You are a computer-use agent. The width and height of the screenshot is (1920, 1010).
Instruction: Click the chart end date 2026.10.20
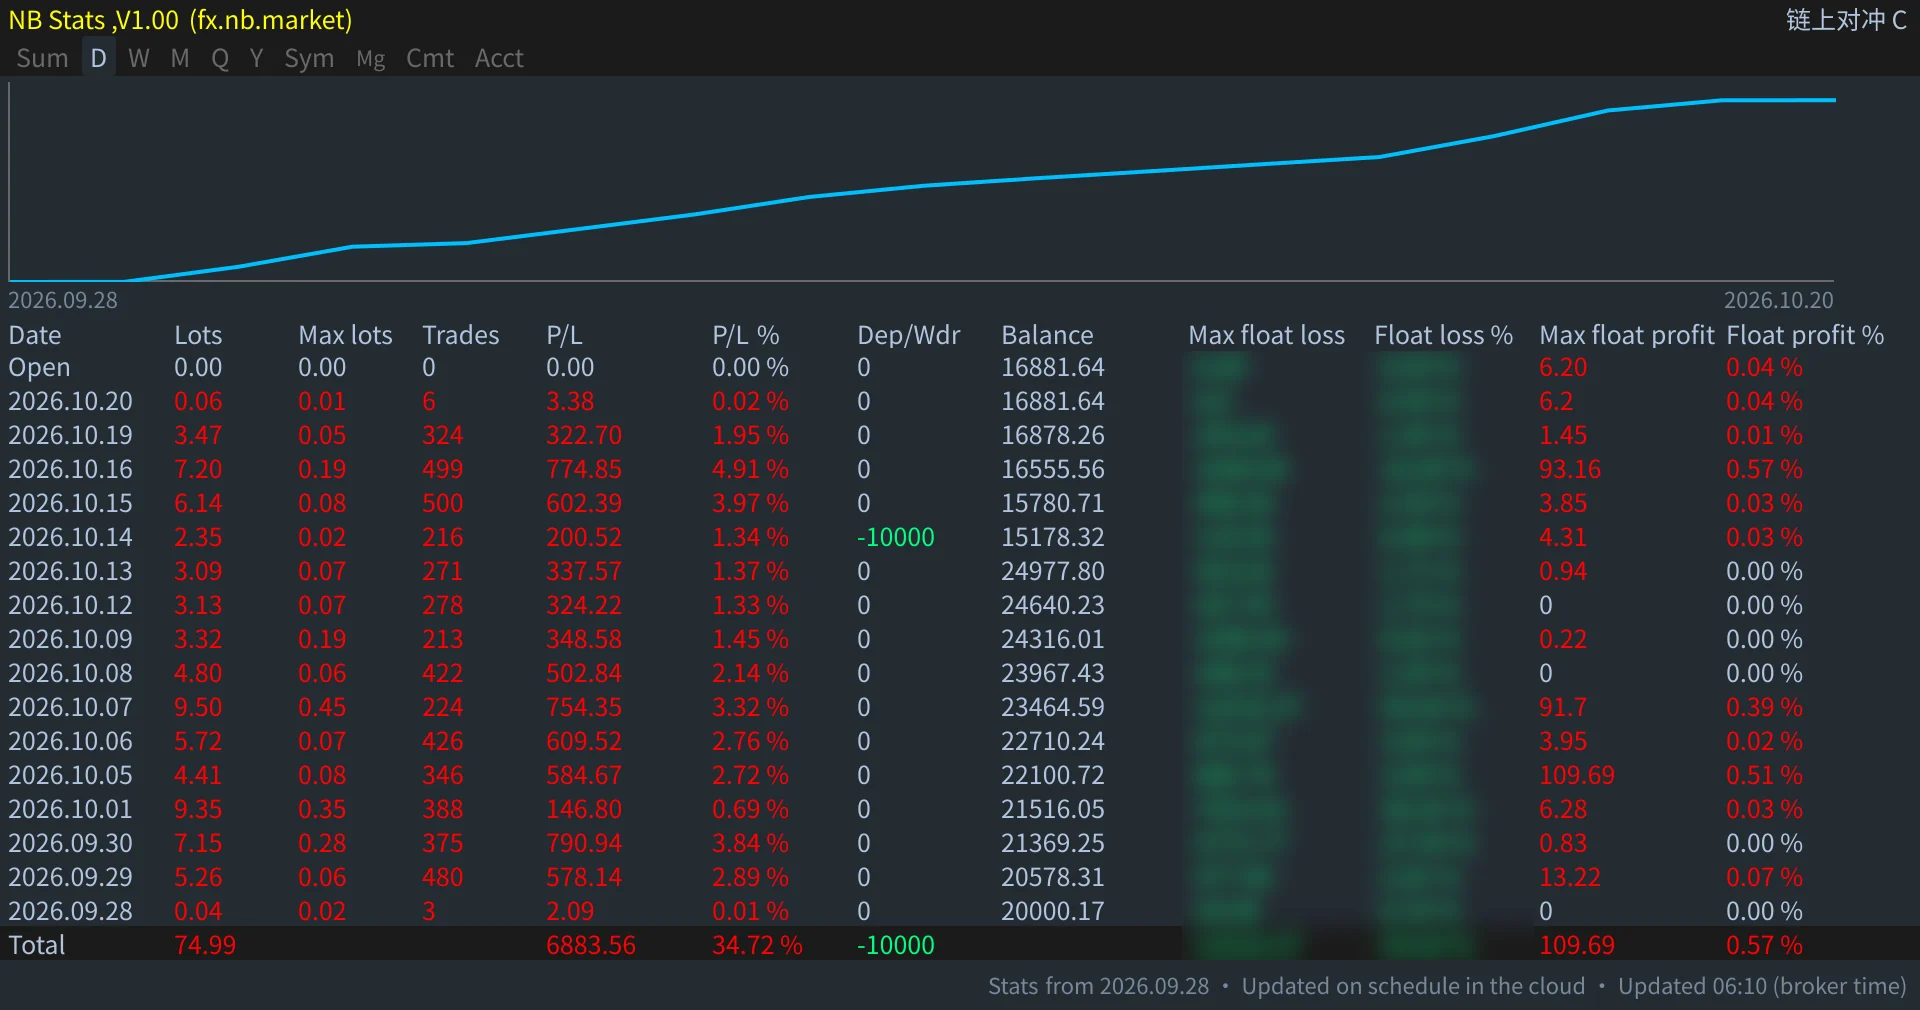point(1778,300)
